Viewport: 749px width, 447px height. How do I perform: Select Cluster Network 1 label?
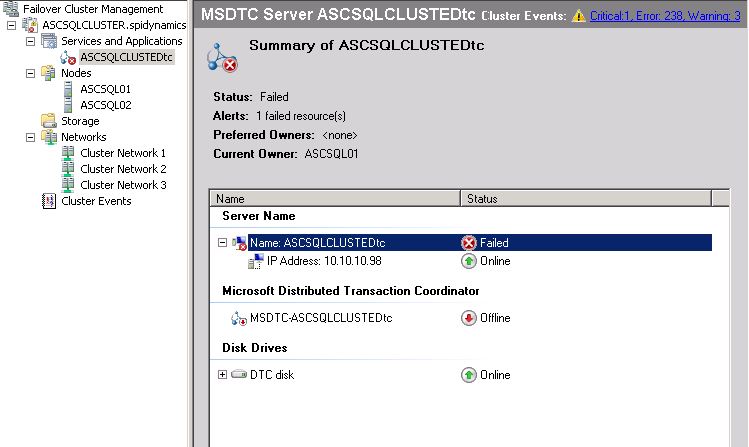click(123, 153)
